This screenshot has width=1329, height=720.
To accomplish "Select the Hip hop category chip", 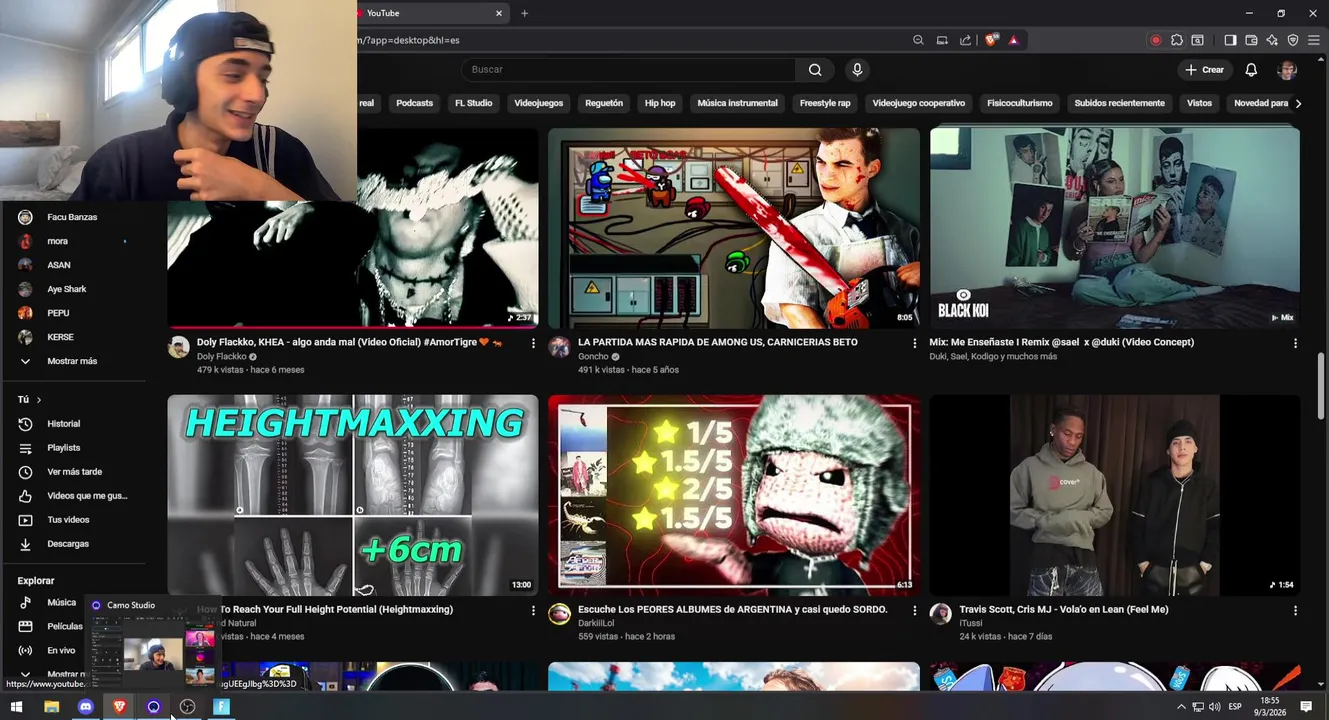I will pyautogui.click(x=660, y=103).
